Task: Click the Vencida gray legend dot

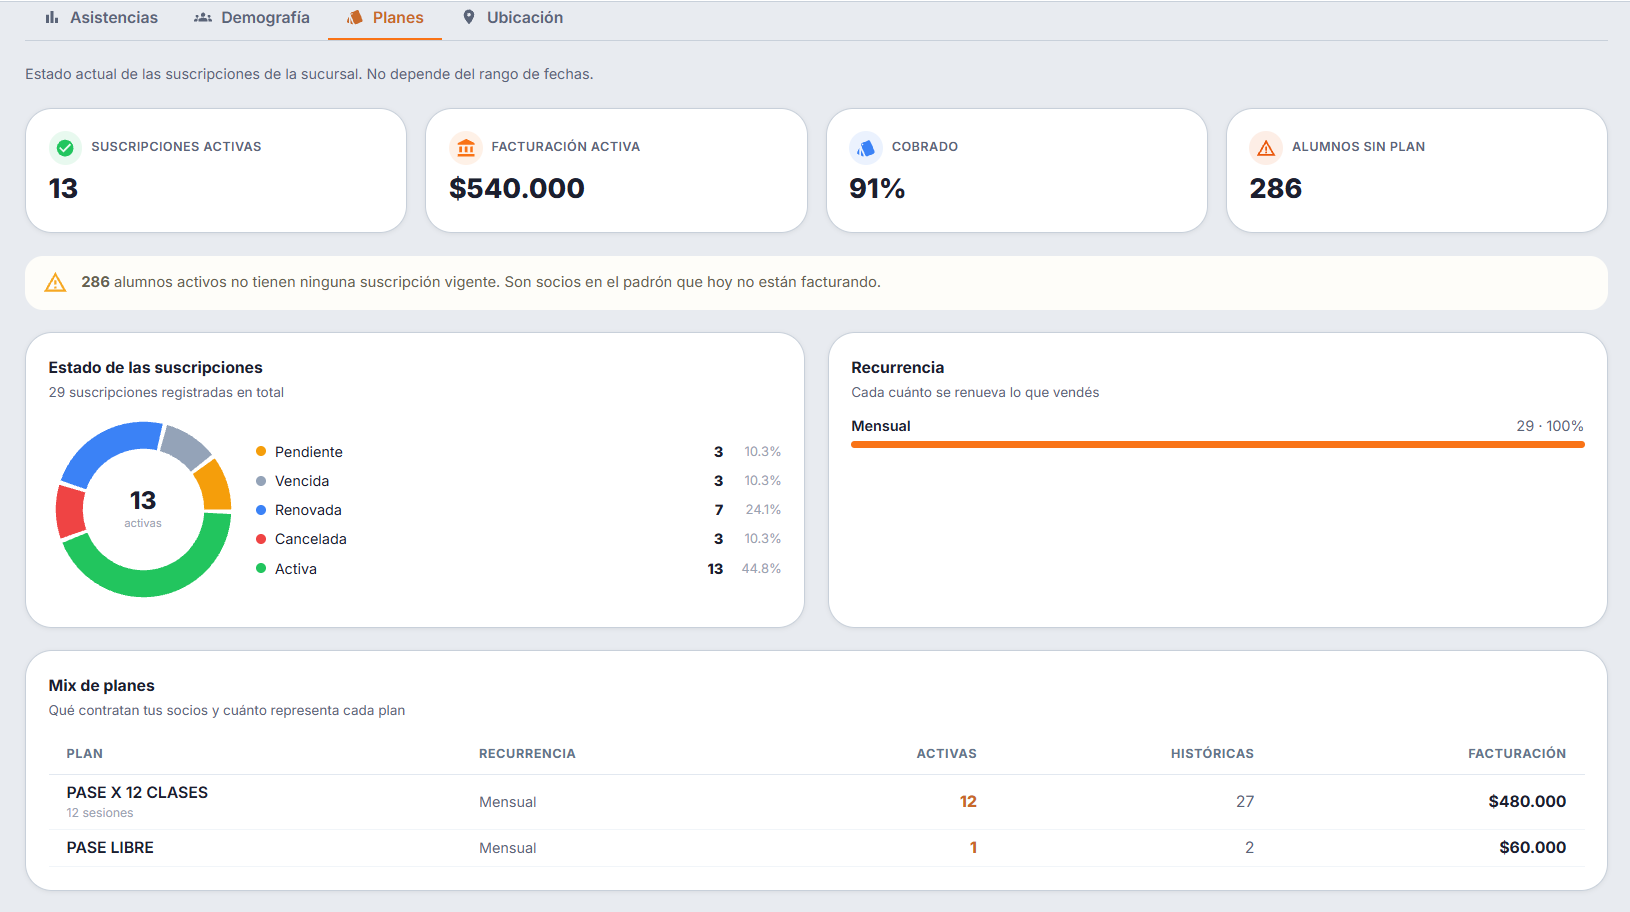Action: tap(261, 481)
